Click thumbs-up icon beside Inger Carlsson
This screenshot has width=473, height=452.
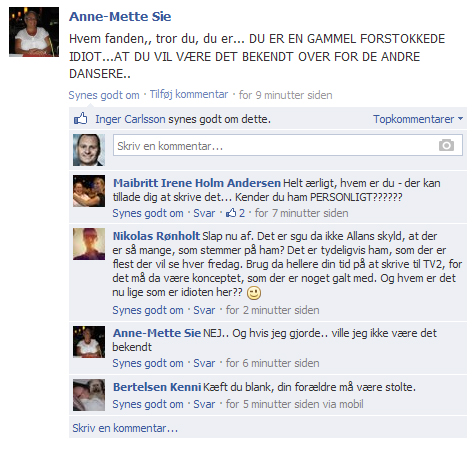(x=81, y=118)
